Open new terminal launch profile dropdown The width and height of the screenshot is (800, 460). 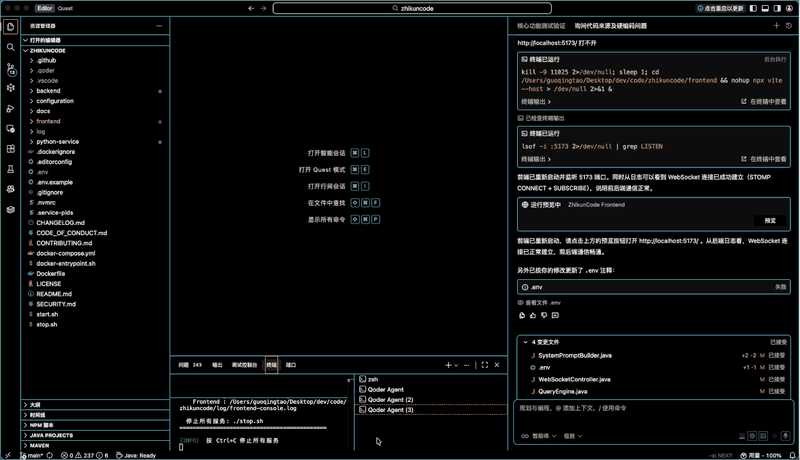point(456,365)
